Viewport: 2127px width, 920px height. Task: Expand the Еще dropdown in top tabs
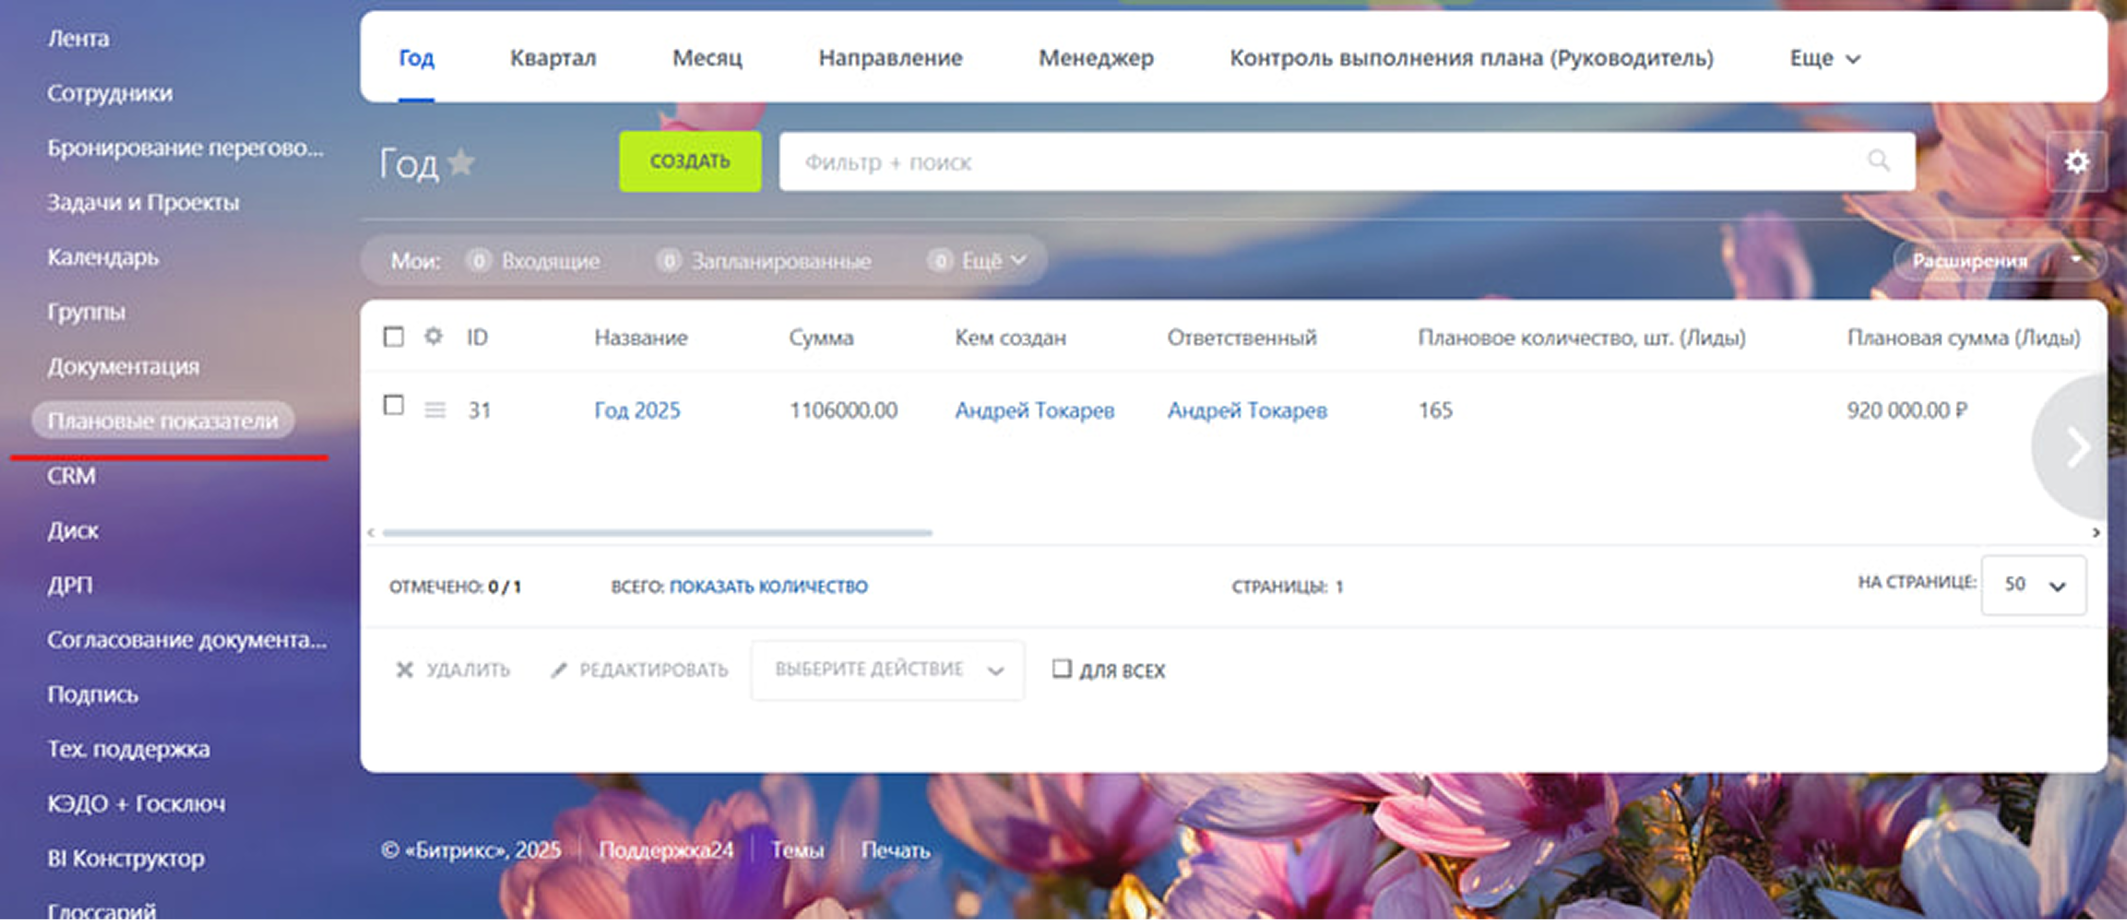[1824, 59]
